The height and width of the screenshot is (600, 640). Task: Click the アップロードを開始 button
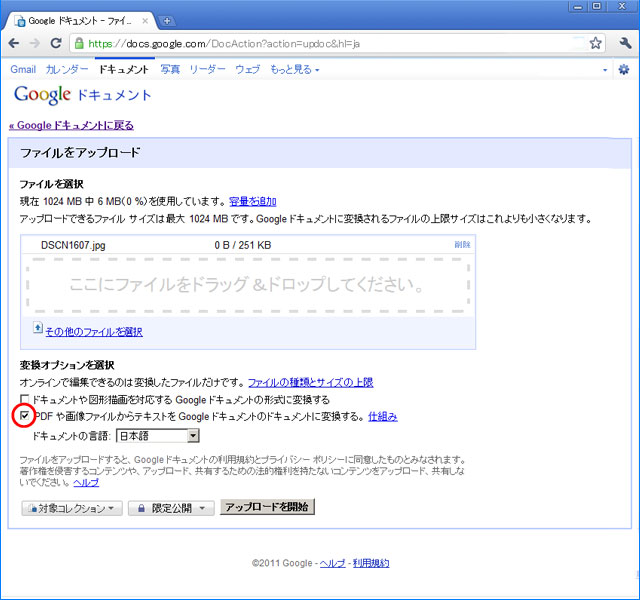[267, 507]
